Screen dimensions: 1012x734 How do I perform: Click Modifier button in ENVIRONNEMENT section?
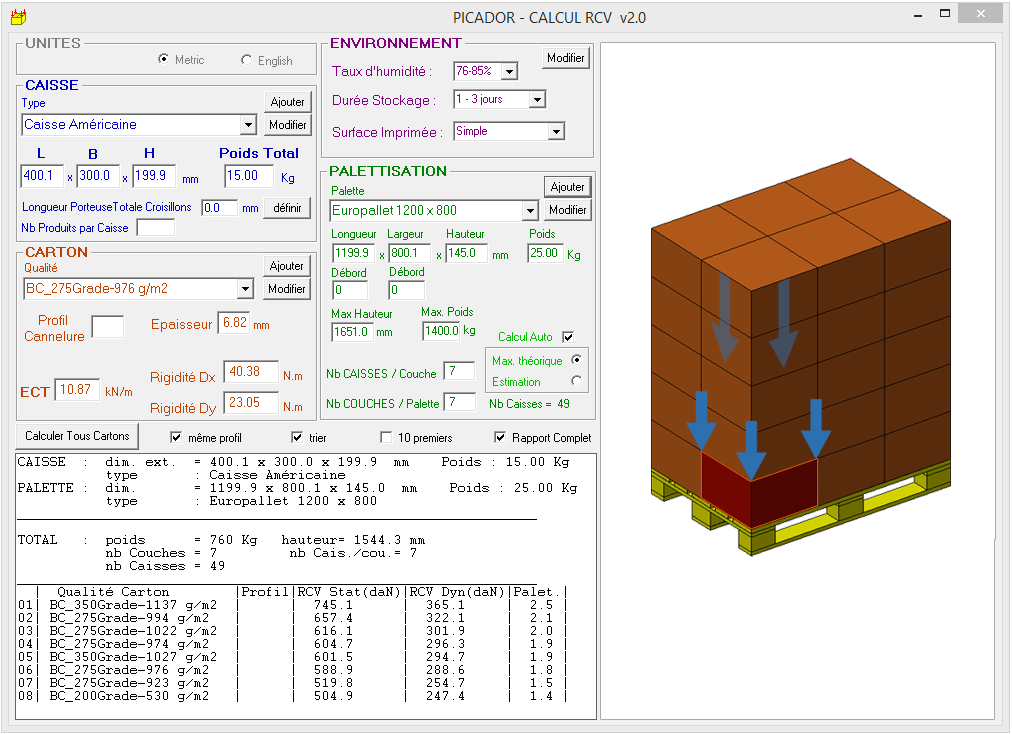point(565,58)
